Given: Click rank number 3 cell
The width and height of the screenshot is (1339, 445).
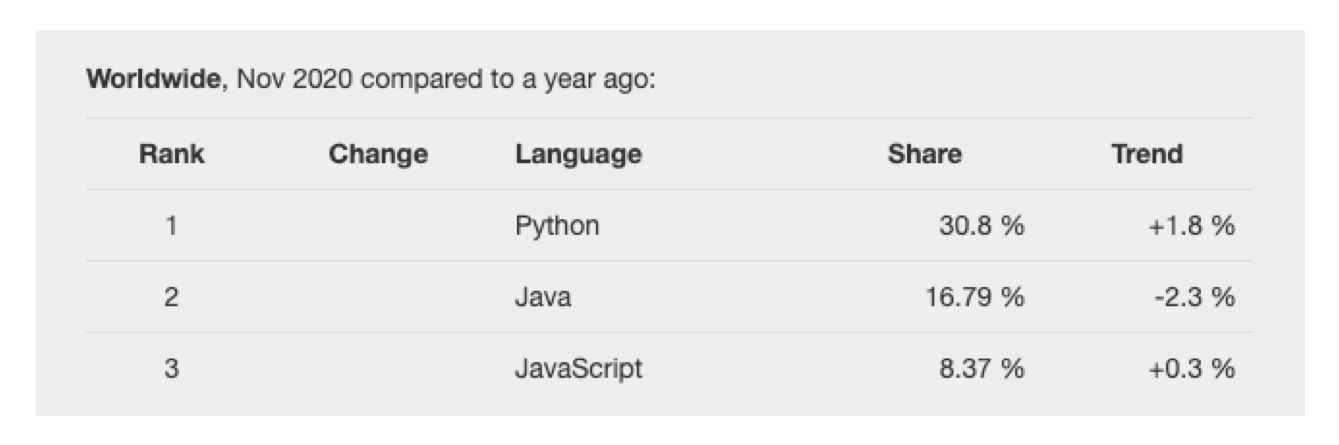Looking at the screenshot, I should click(171, 369).
